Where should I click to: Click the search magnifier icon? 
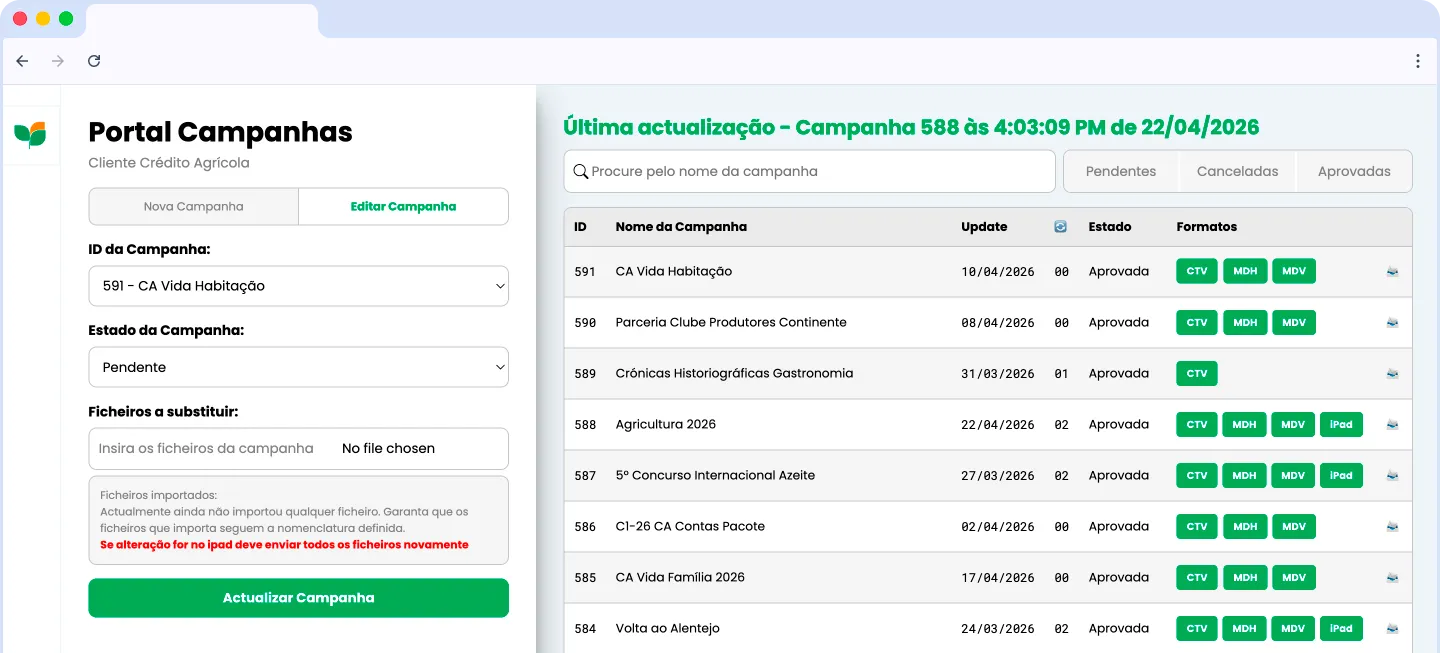click(x=580, y=172)
